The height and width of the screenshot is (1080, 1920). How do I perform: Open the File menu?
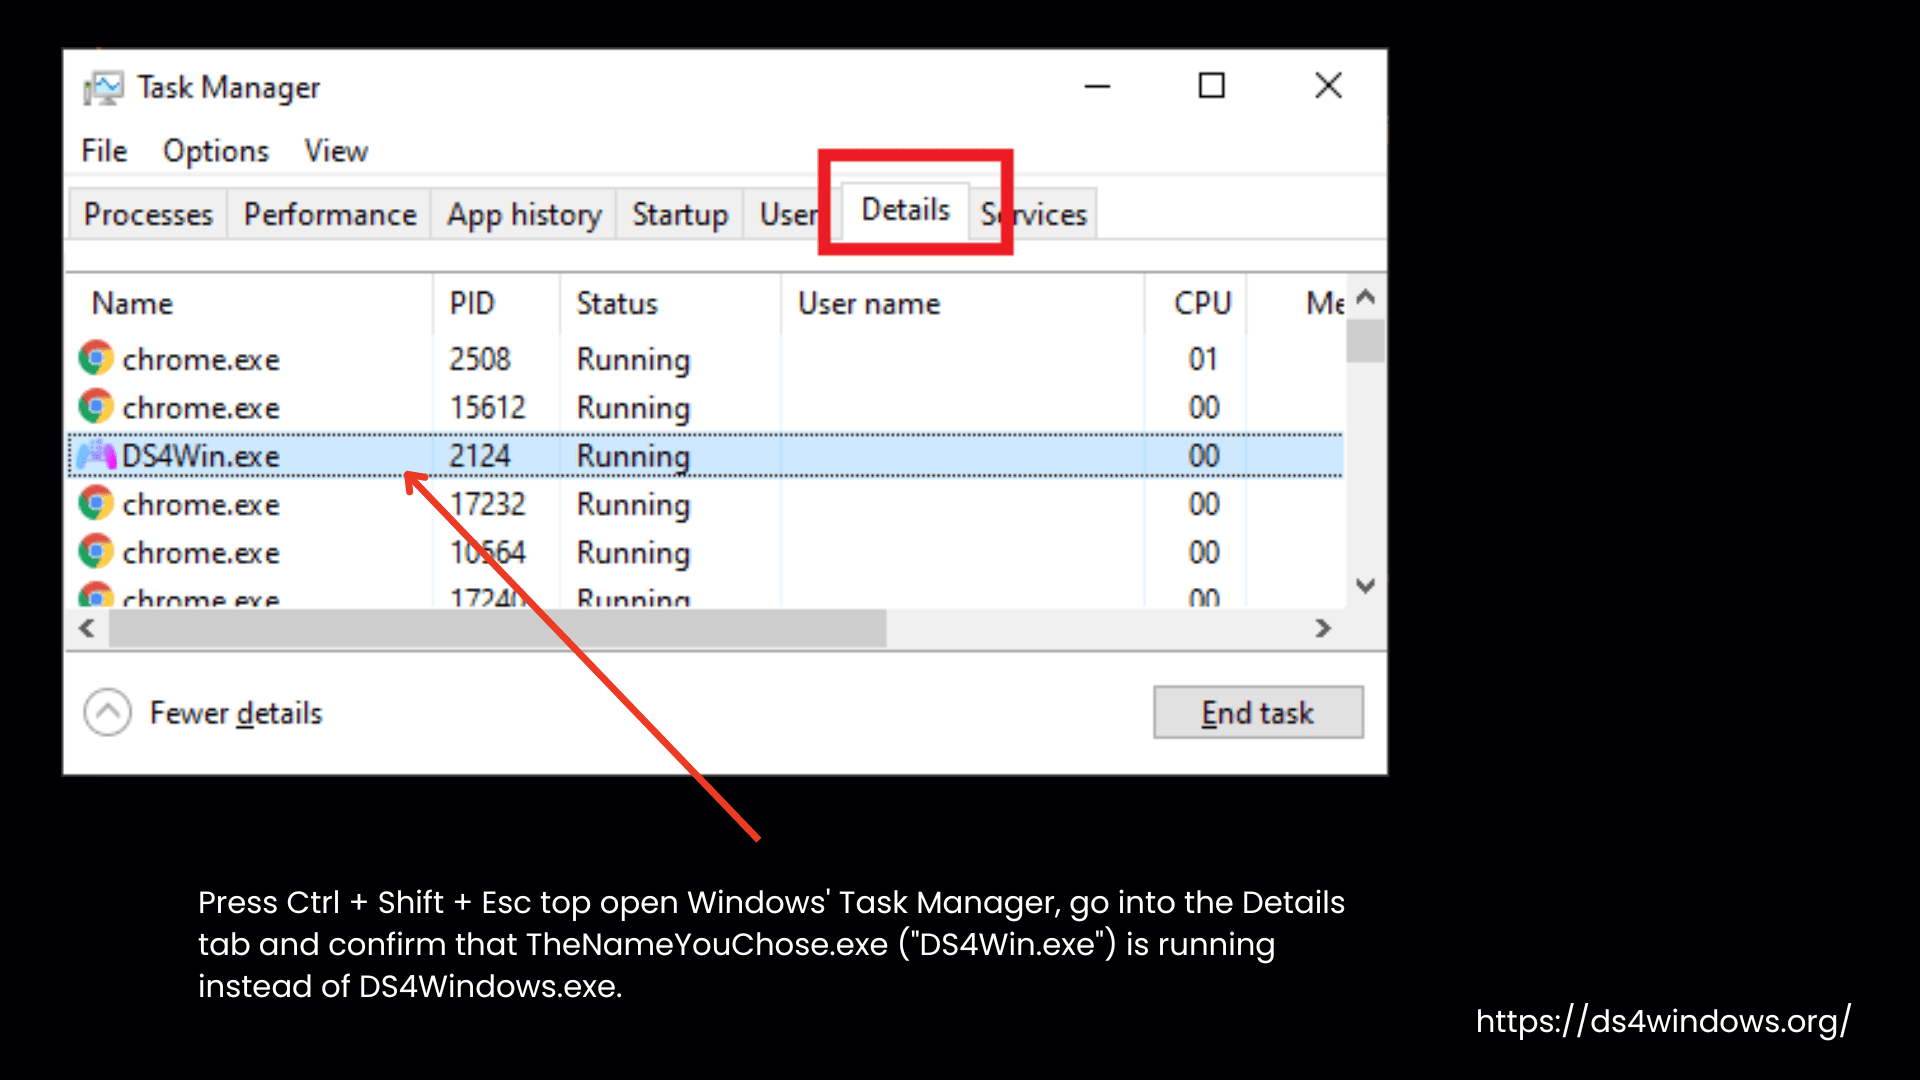click(104, 151)
